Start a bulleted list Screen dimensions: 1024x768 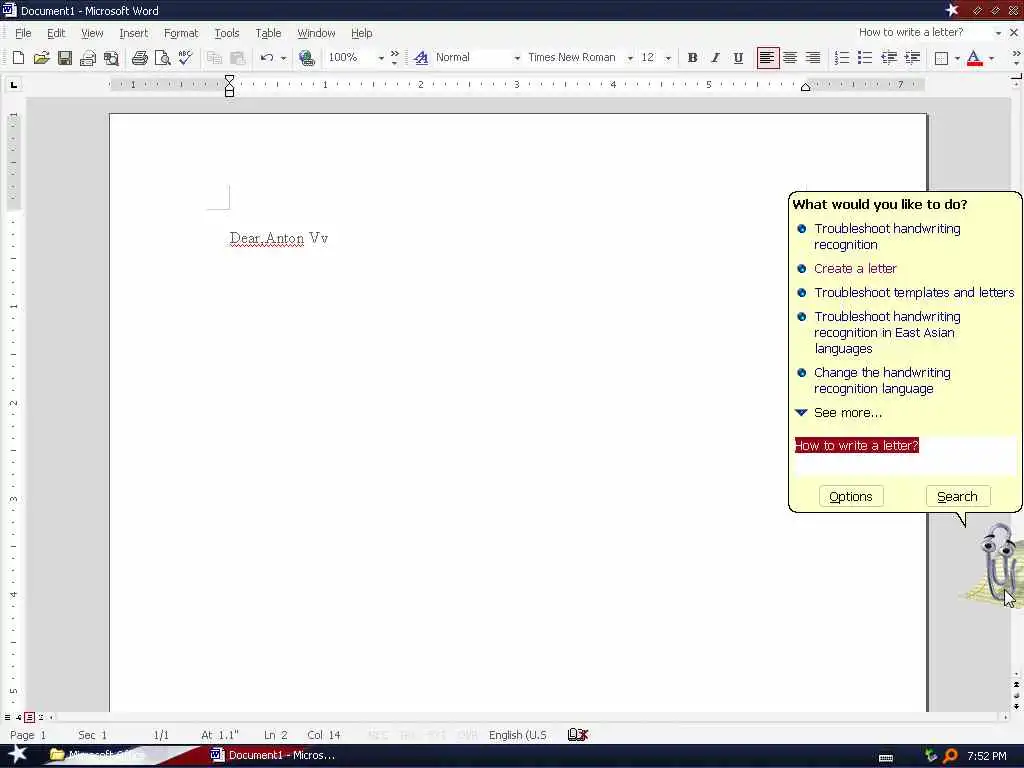click(865, 57)
